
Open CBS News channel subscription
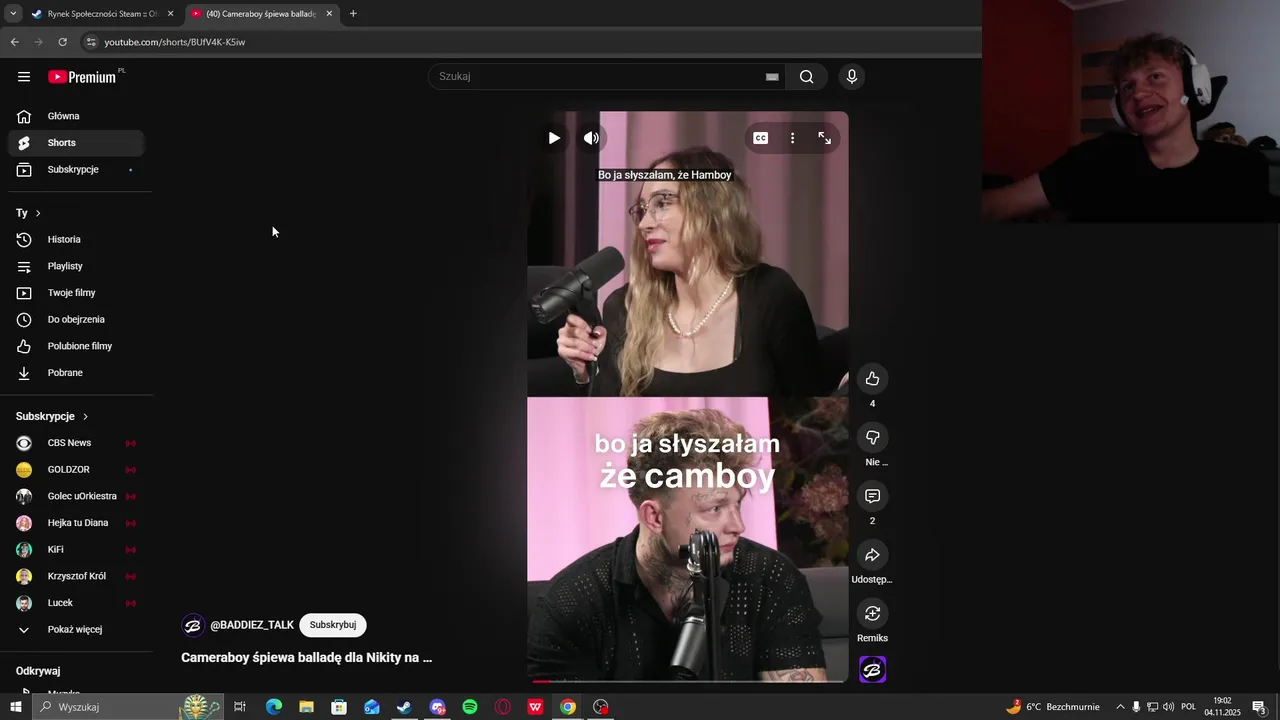(x=76, y=443)
